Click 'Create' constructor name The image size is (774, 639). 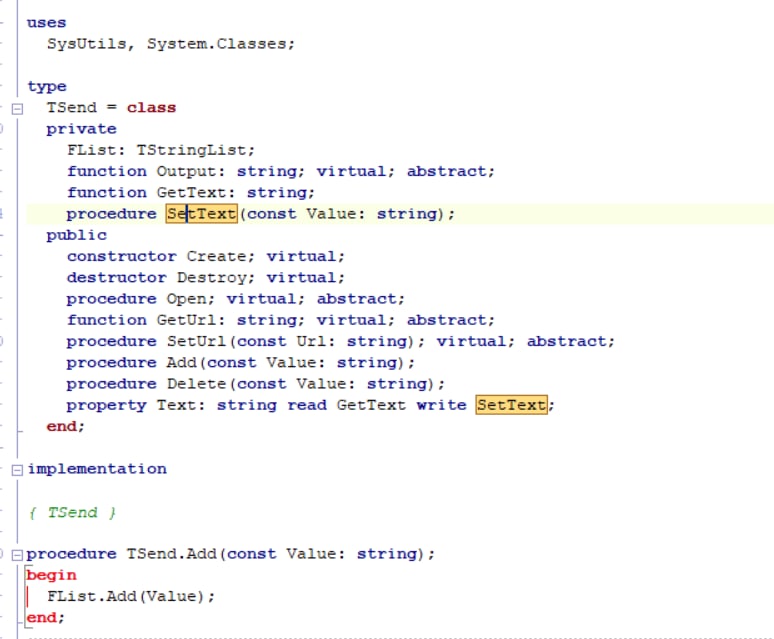coord(216,257)
